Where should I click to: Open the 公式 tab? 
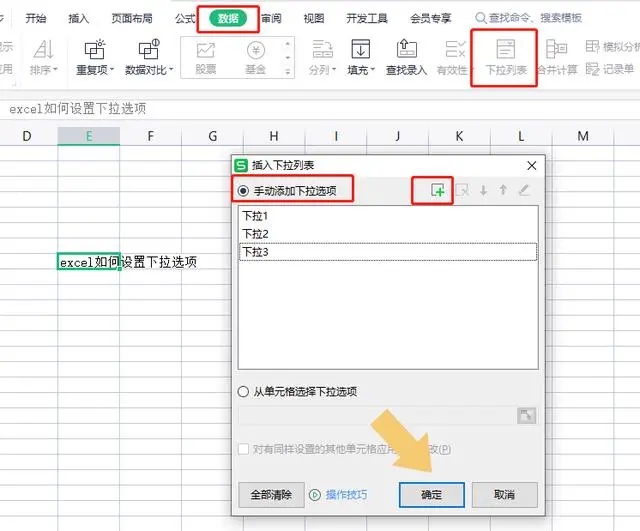click(185, 18)
